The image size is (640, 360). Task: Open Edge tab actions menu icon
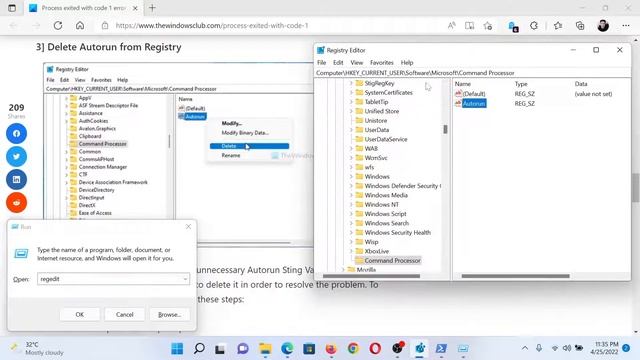point(12,8)
